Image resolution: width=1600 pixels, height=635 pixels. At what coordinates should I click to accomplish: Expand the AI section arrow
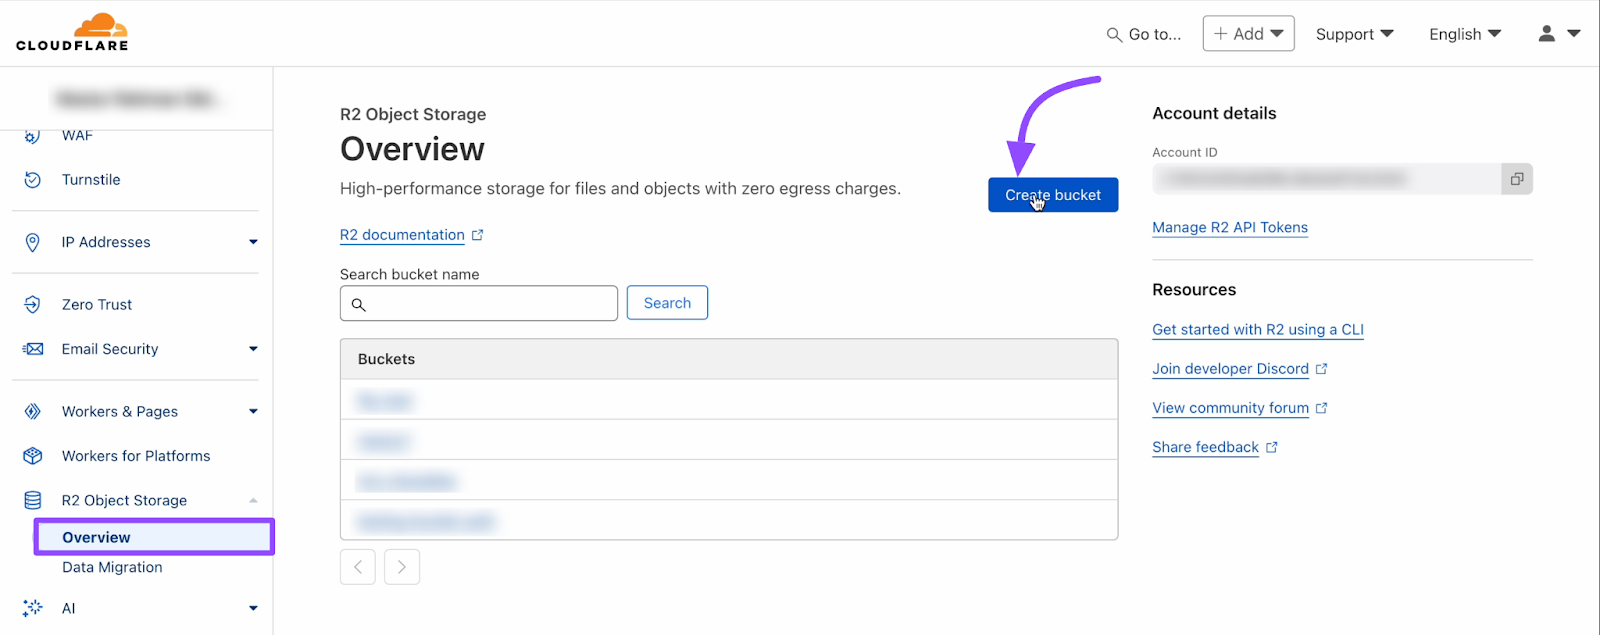point(253,608)
